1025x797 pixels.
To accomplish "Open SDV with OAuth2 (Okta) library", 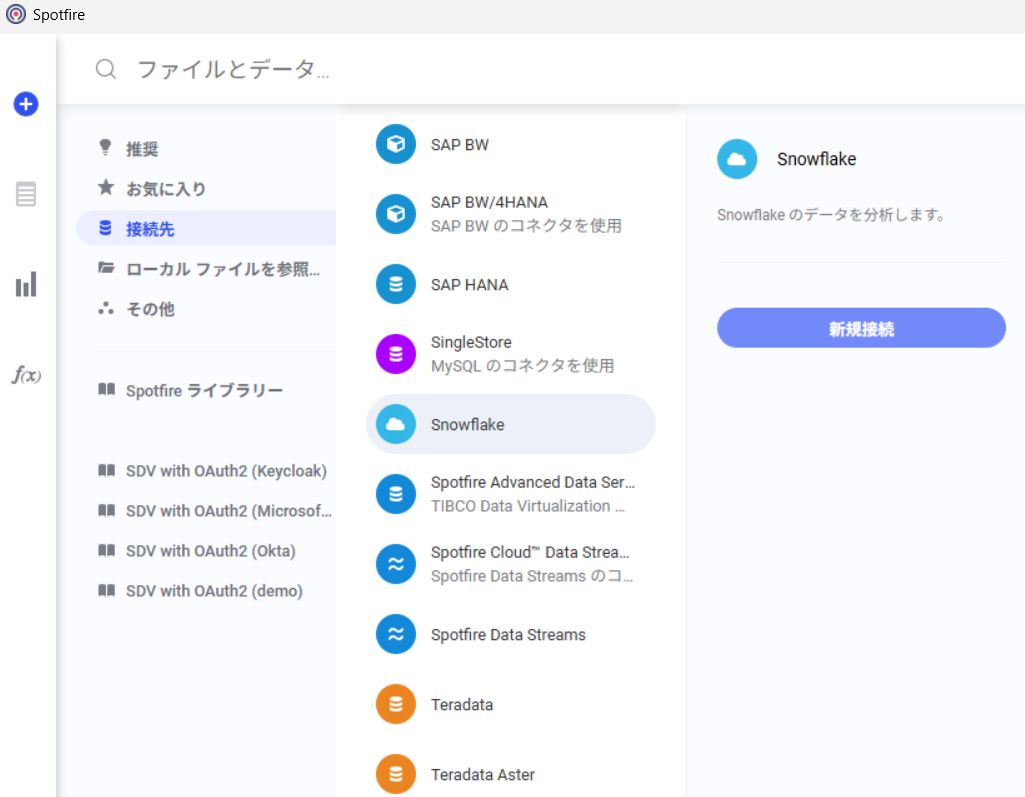I will coord(207,551).
